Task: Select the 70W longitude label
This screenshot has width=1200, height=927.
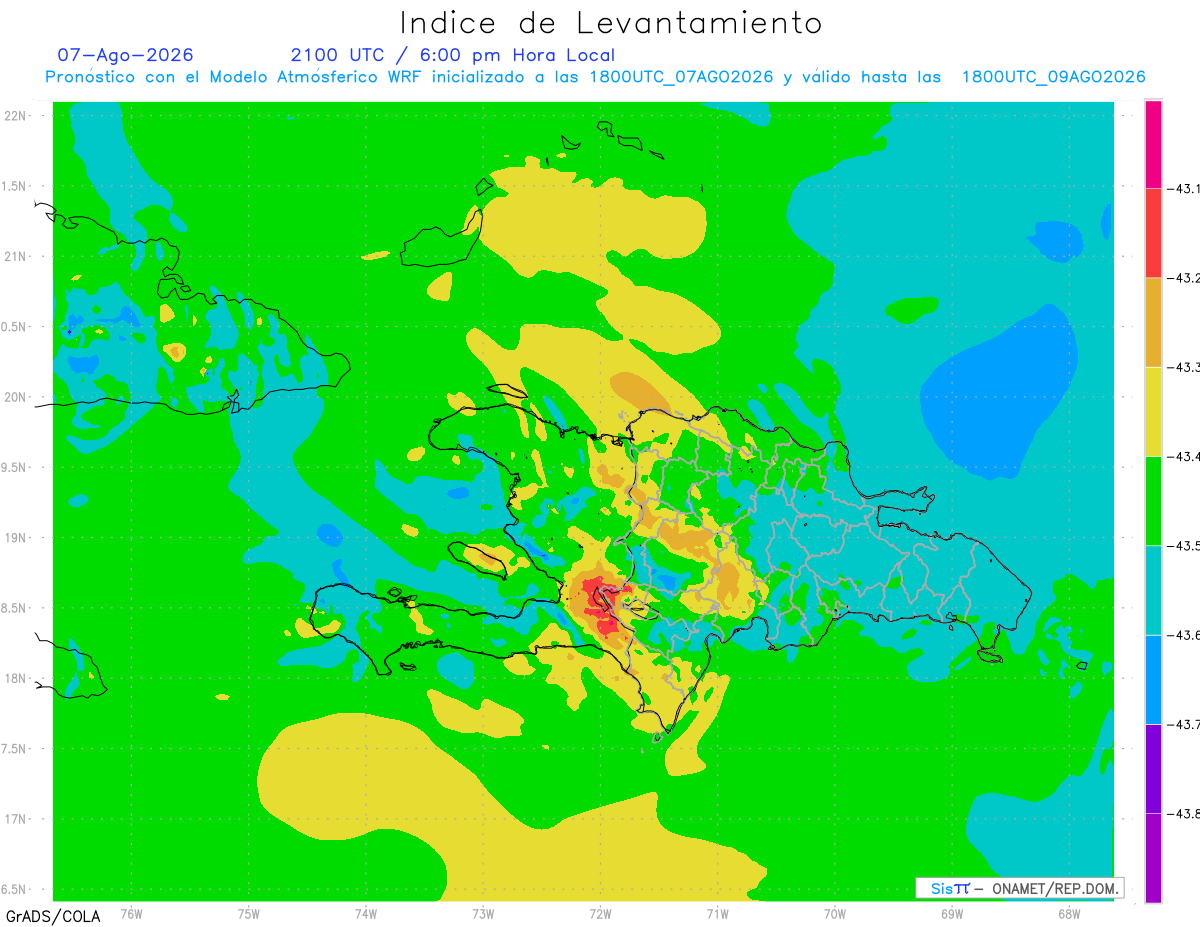Action: pos(835,913)
